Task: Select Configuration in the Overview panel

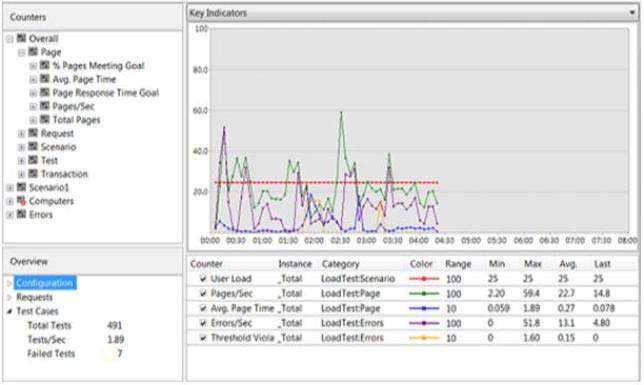Action: click(x=44, y=283)
